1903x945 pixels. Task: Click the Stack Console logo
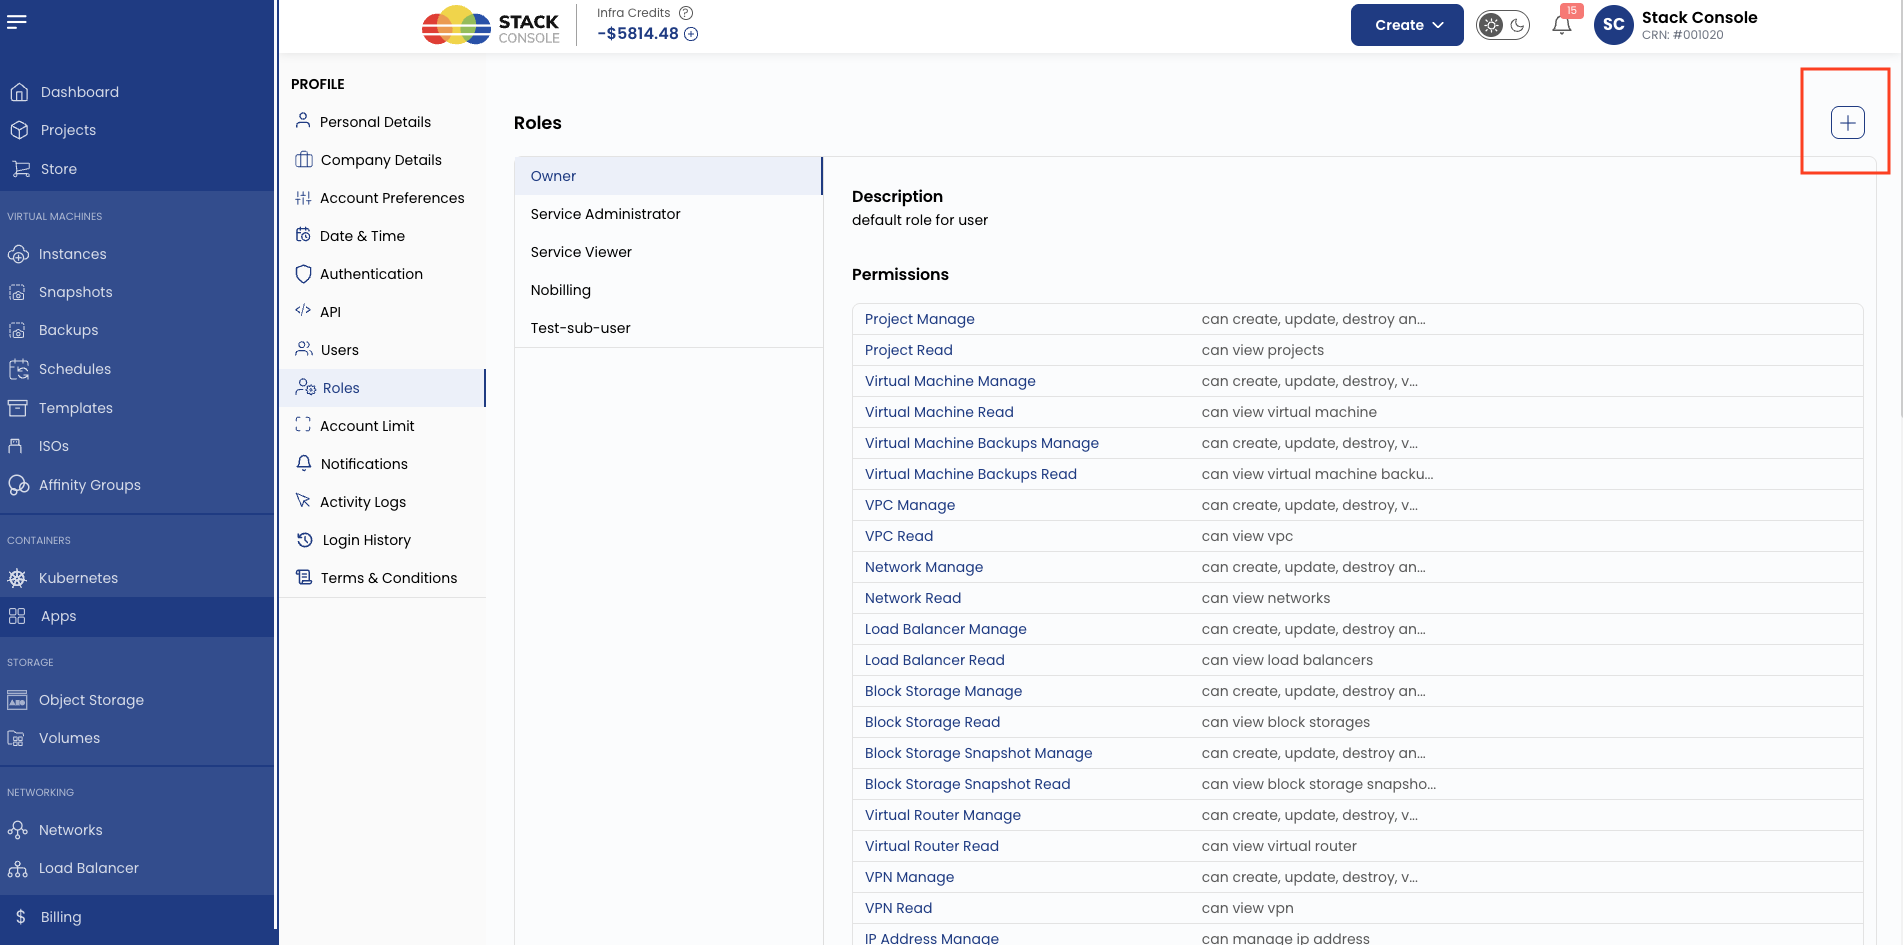(x=491, y=26)
